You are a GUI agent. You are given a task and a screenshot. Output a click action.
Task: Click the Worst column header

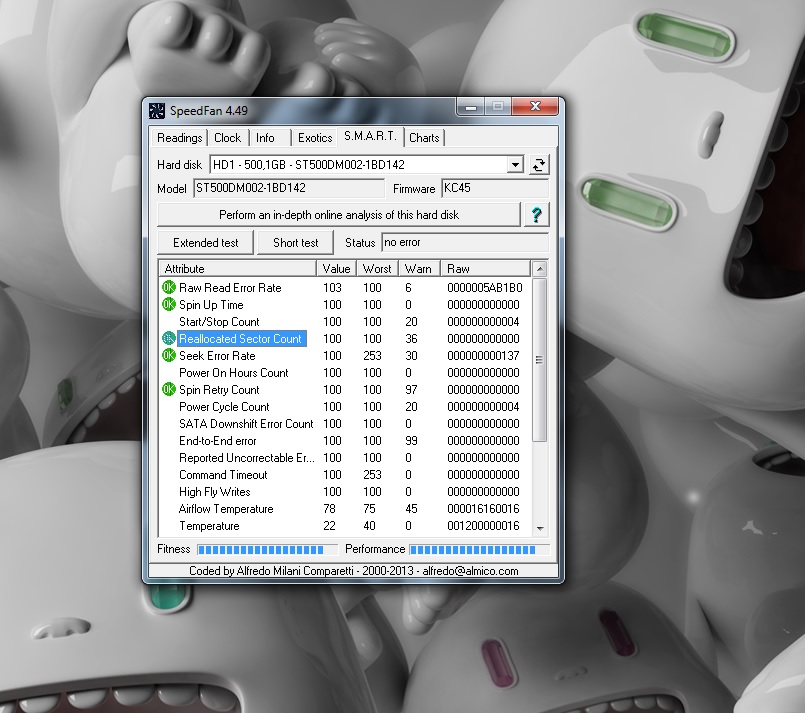(377, 268)
